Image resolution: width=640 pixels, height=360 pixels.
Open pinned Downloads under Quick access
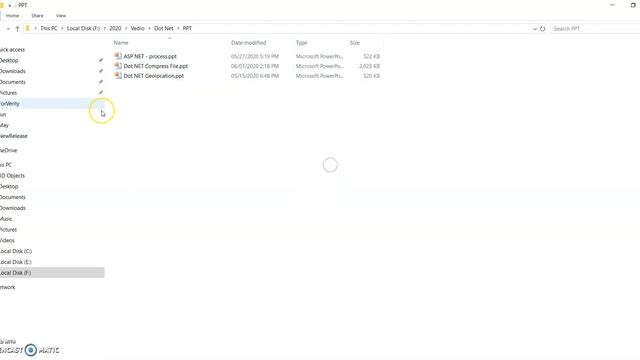click(x=13, y=71)
